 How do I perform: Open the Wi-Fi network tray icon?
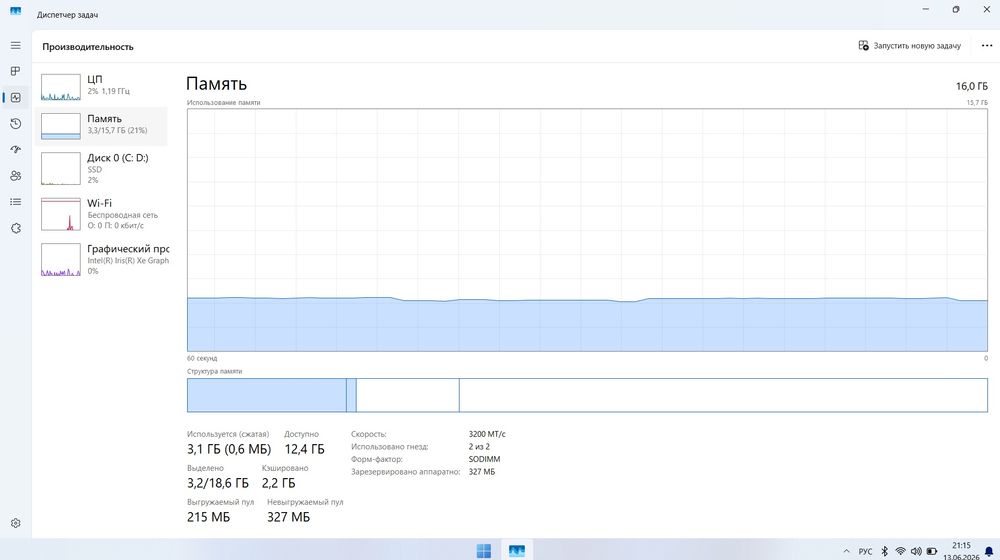[901, 551]
